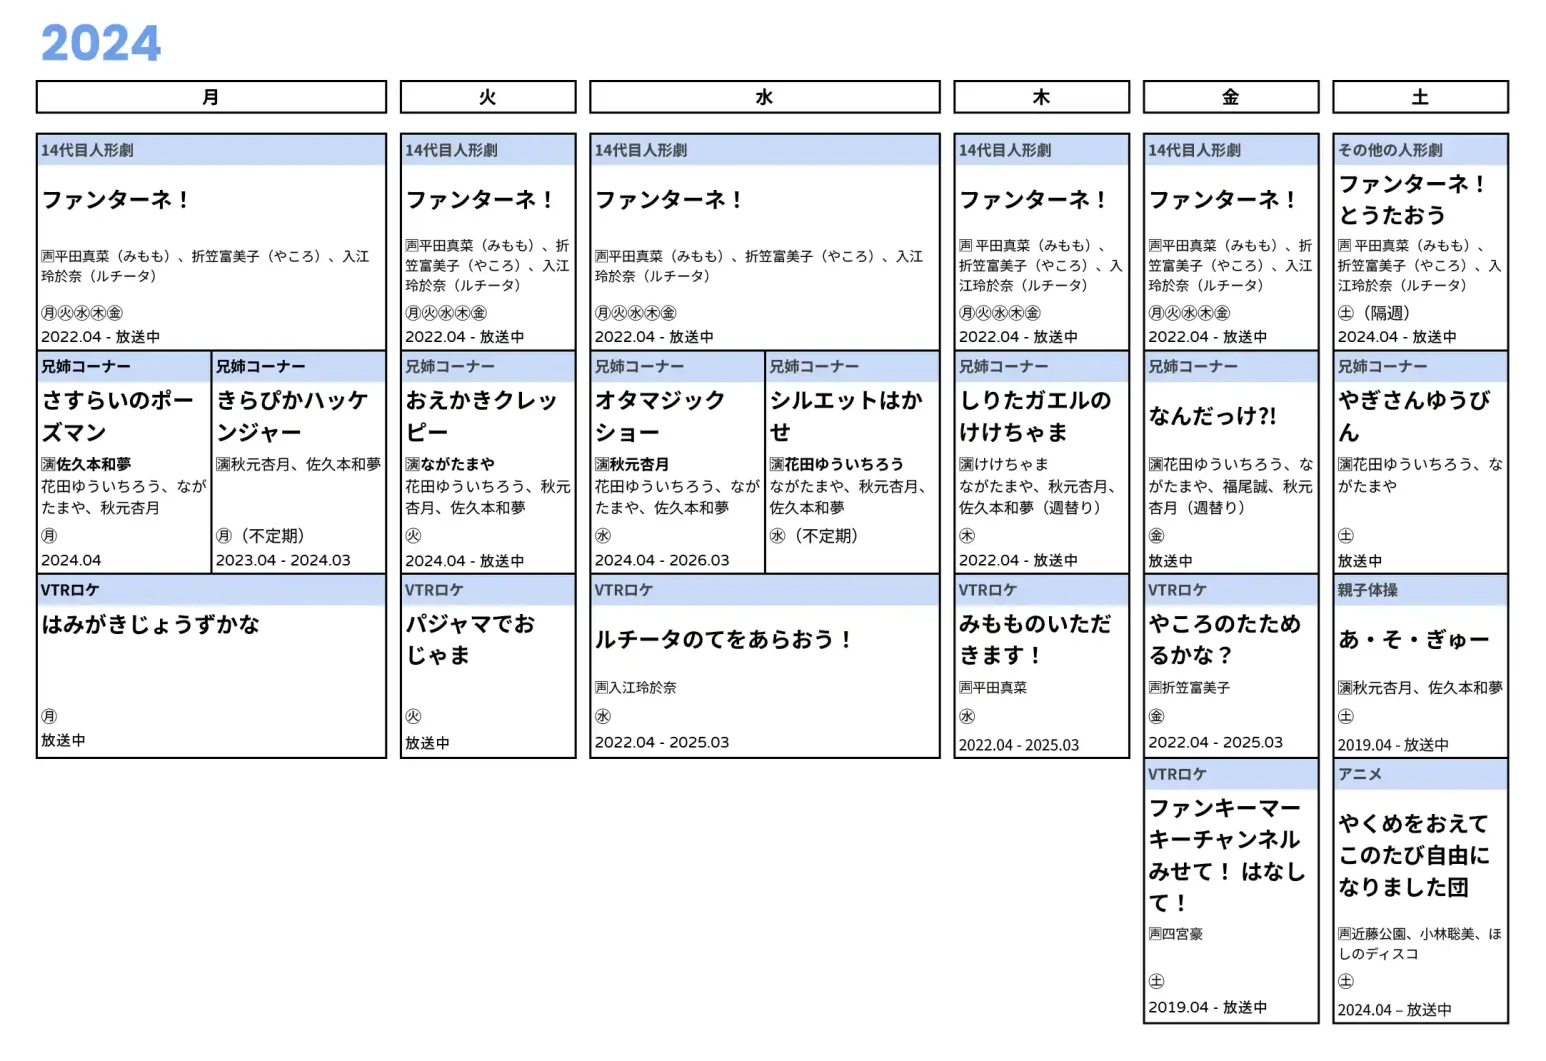Click the circled 火 icon under パジャマでおじゃま
Screen dimensions: 1546x1061
coord(413,716)
